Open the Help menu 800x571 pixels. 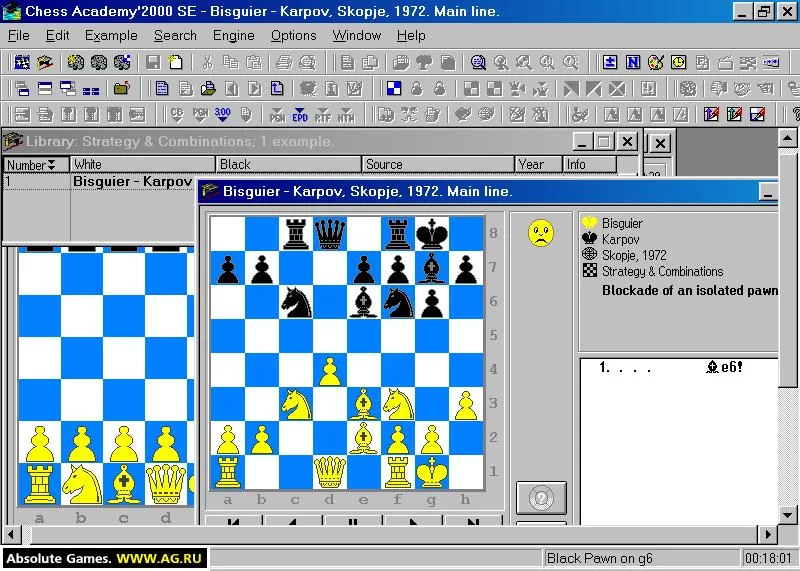point(411,36)
